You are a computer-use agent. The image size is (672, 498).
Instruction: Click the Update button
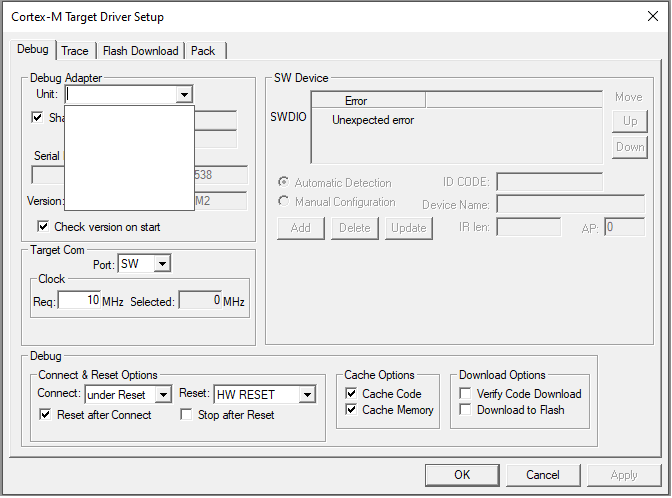pos(408,228)
